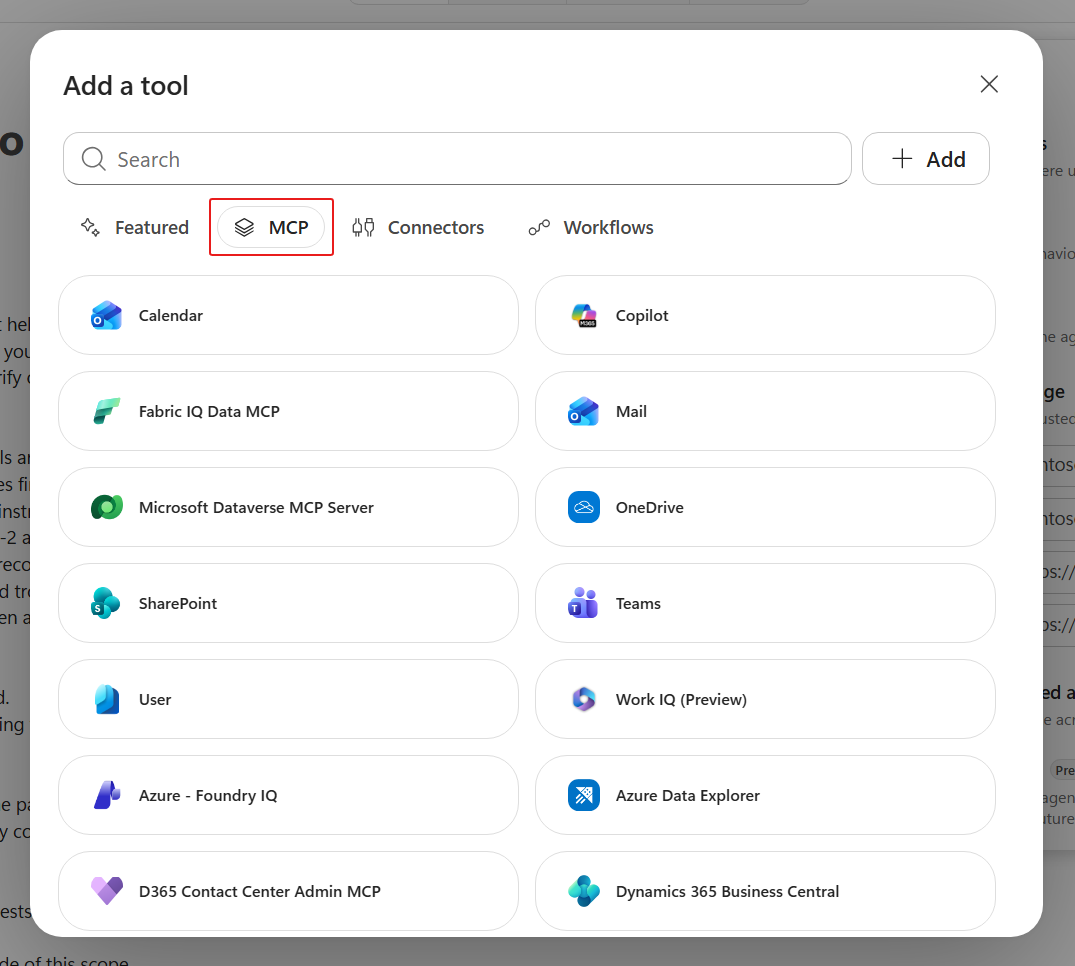1075x966 pixels.
Task: Click the plus icon in Add button
Action: pos(902,158)
